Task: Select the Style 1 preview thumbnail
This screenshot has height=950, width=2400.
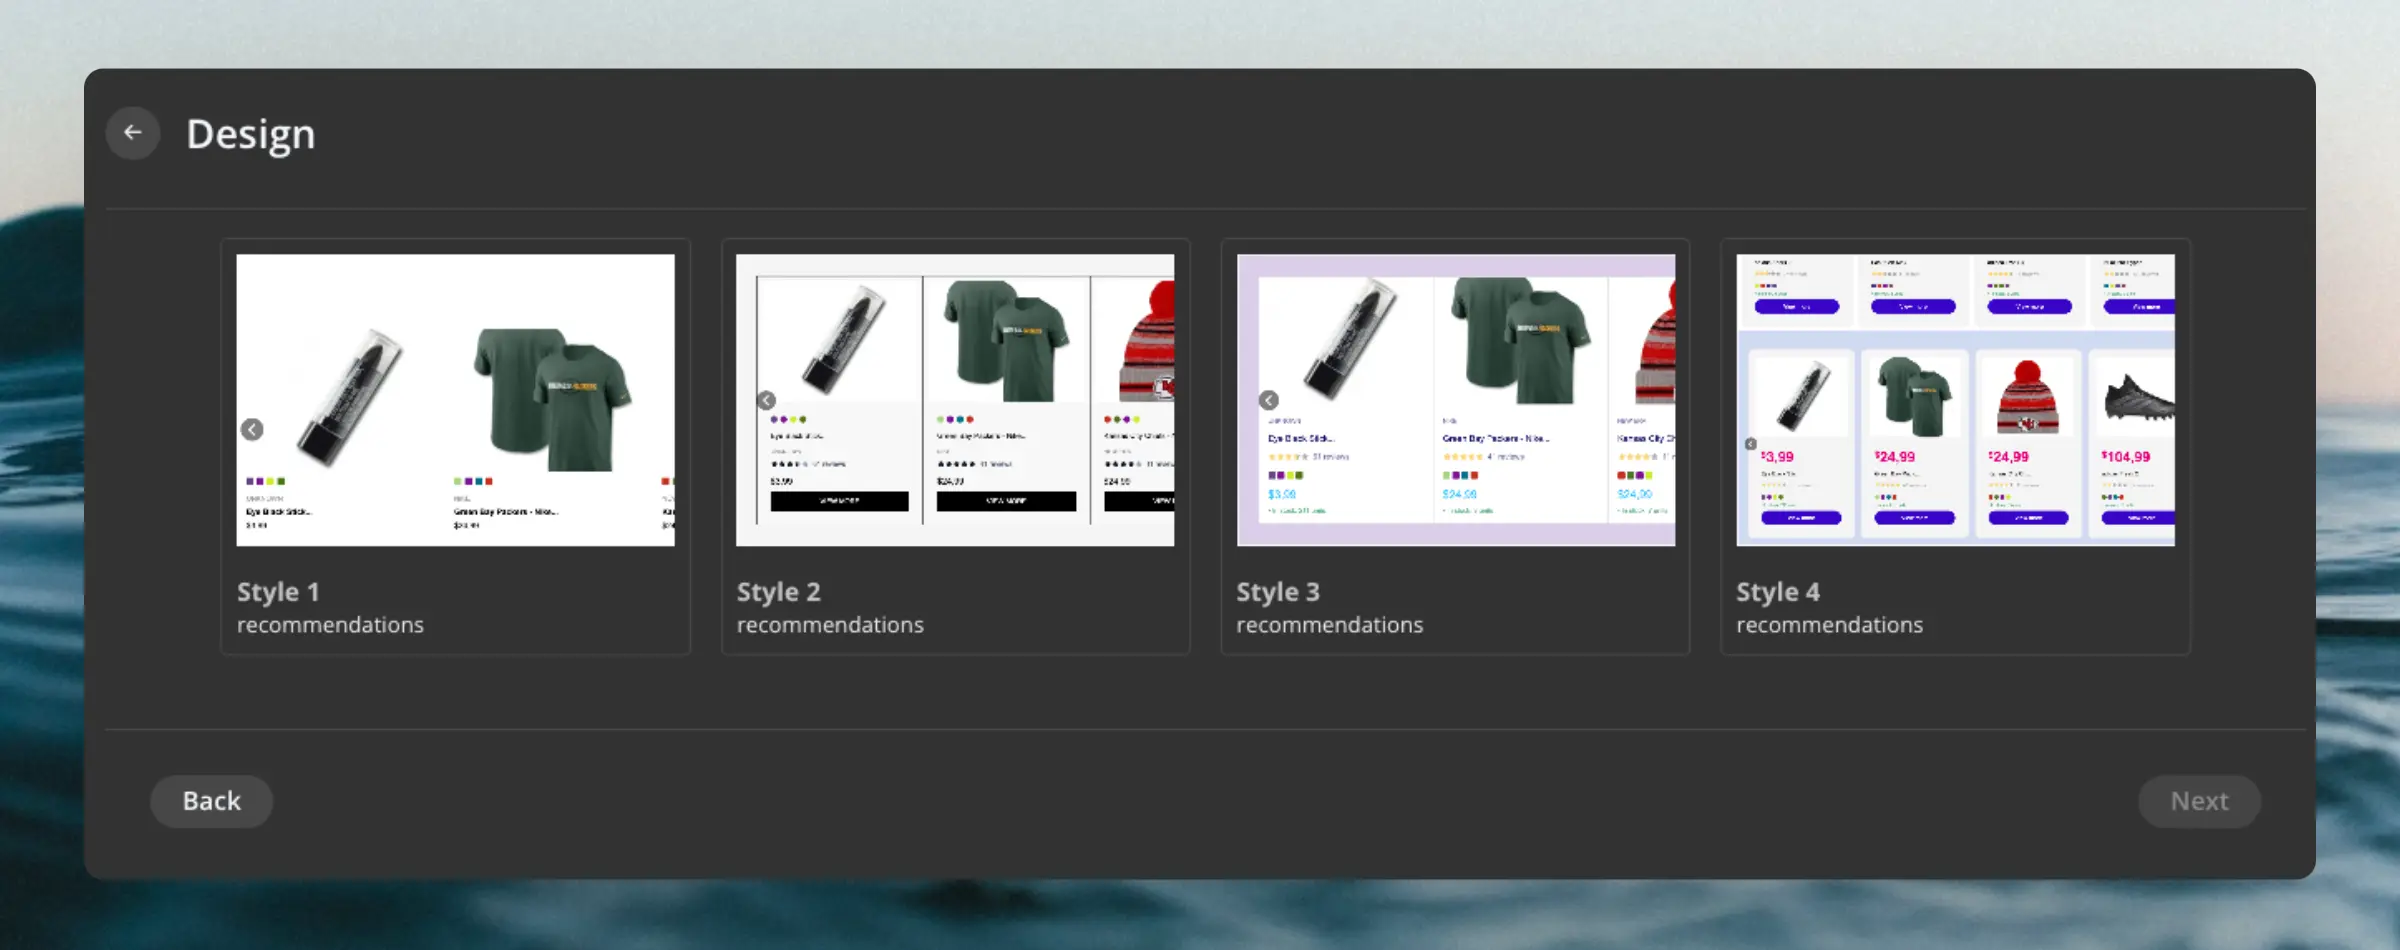Action: pos(455,400)
